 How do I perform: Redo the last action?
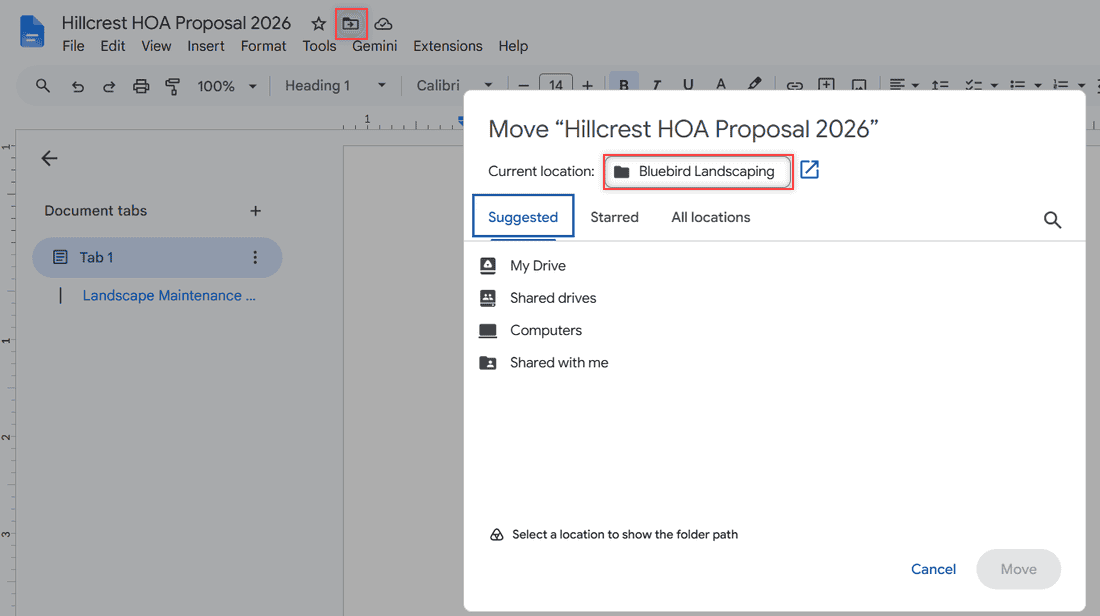point(109,86)
